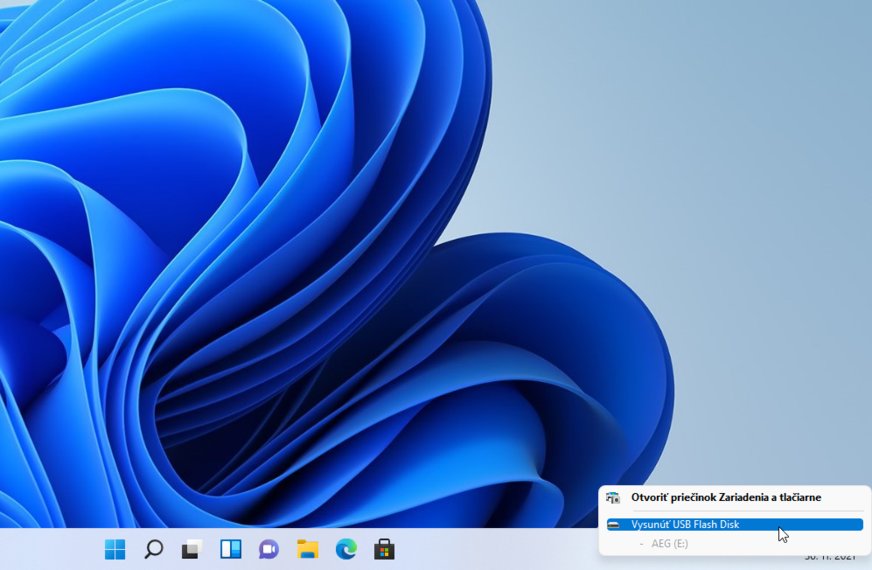Image resolution: width=872 pixels, height=570 pixels.
Task: Click the Devices and Printers icon in the menu
Action: pos(613,497)
